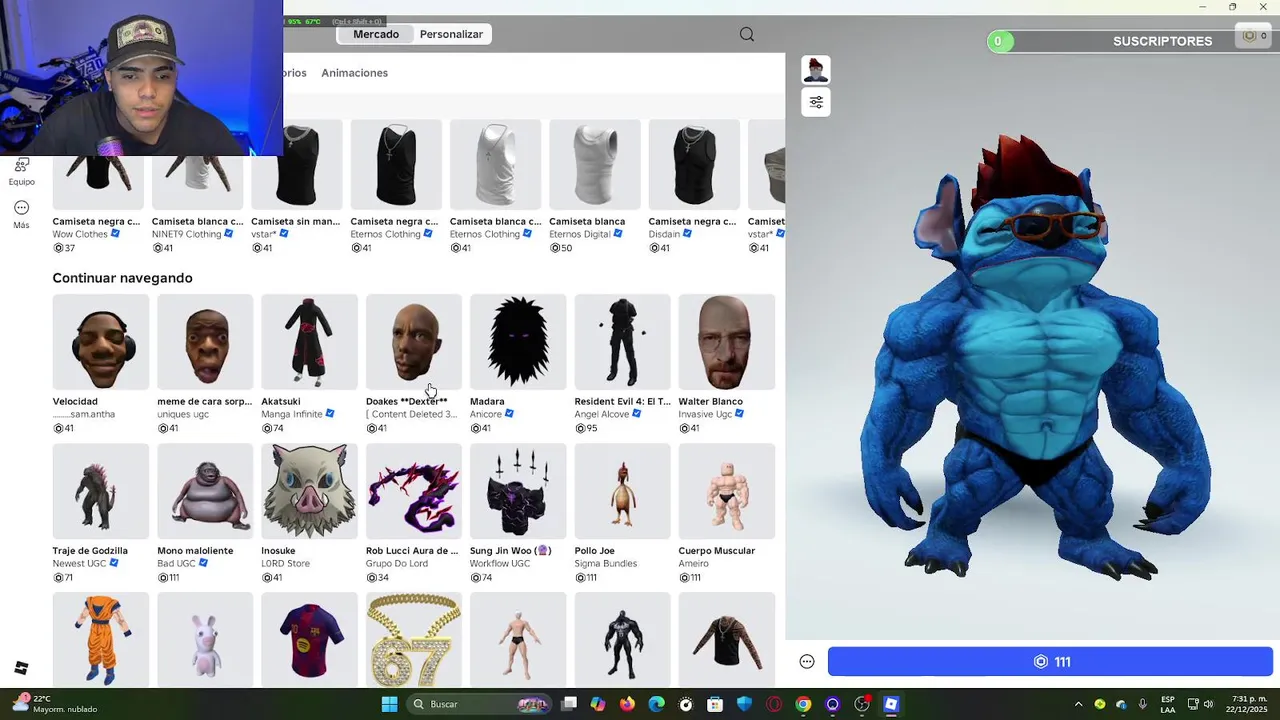Click the OneDrive cloud tray icon

[1121, 704]
